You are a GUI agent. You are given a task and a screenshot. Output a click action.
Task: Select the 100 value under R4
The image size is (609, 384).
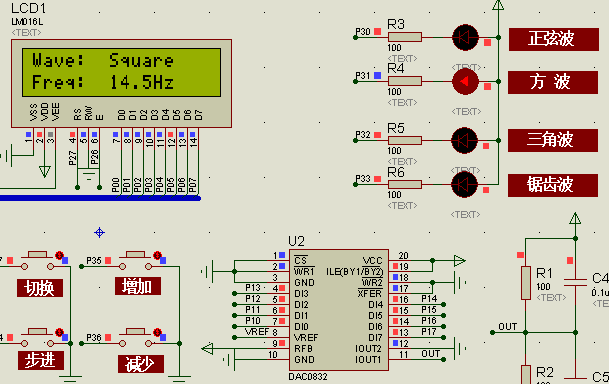(394, 92)
